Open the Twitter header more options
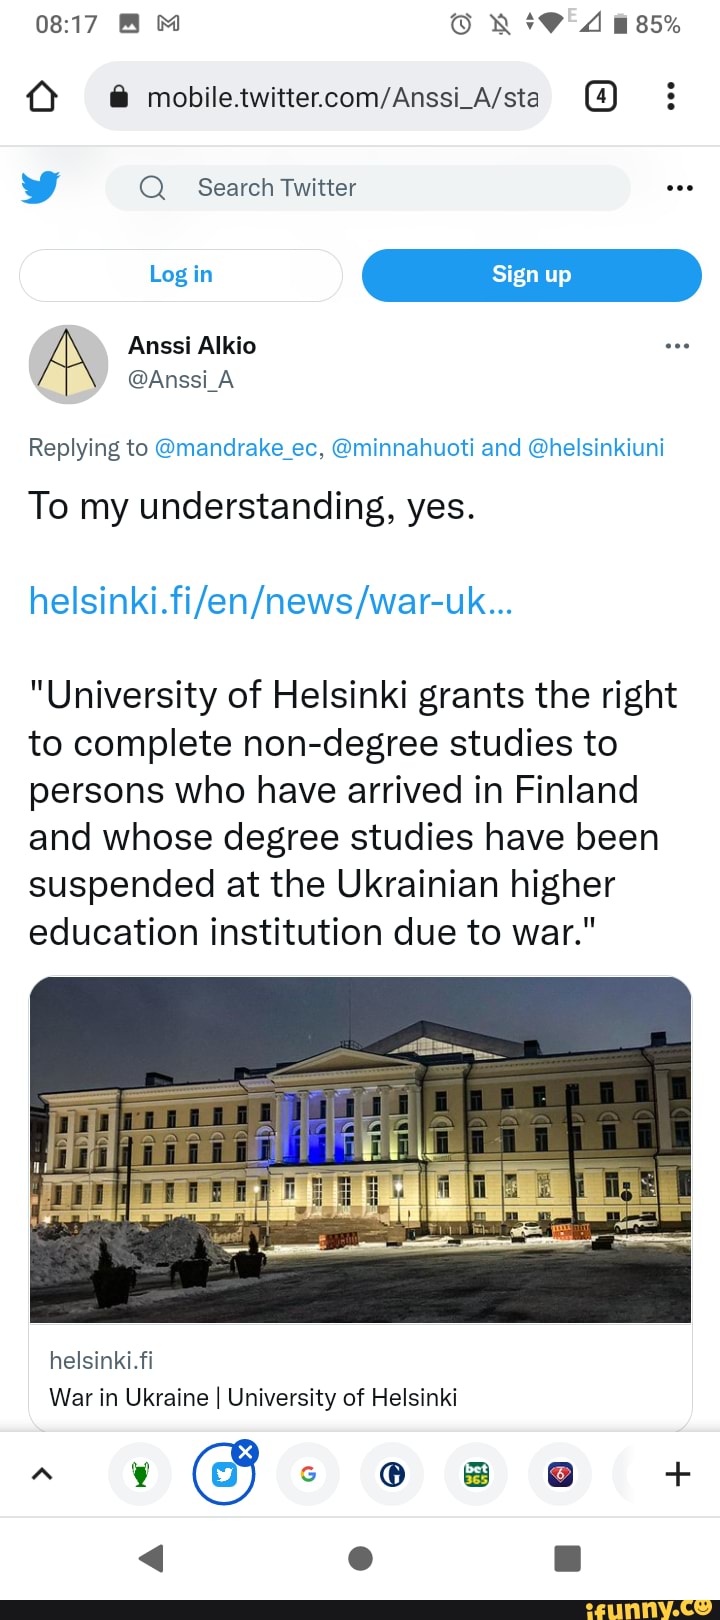The width and height of the screenshot is (720, 1620). pyautogui.click(x=679, y=188)
